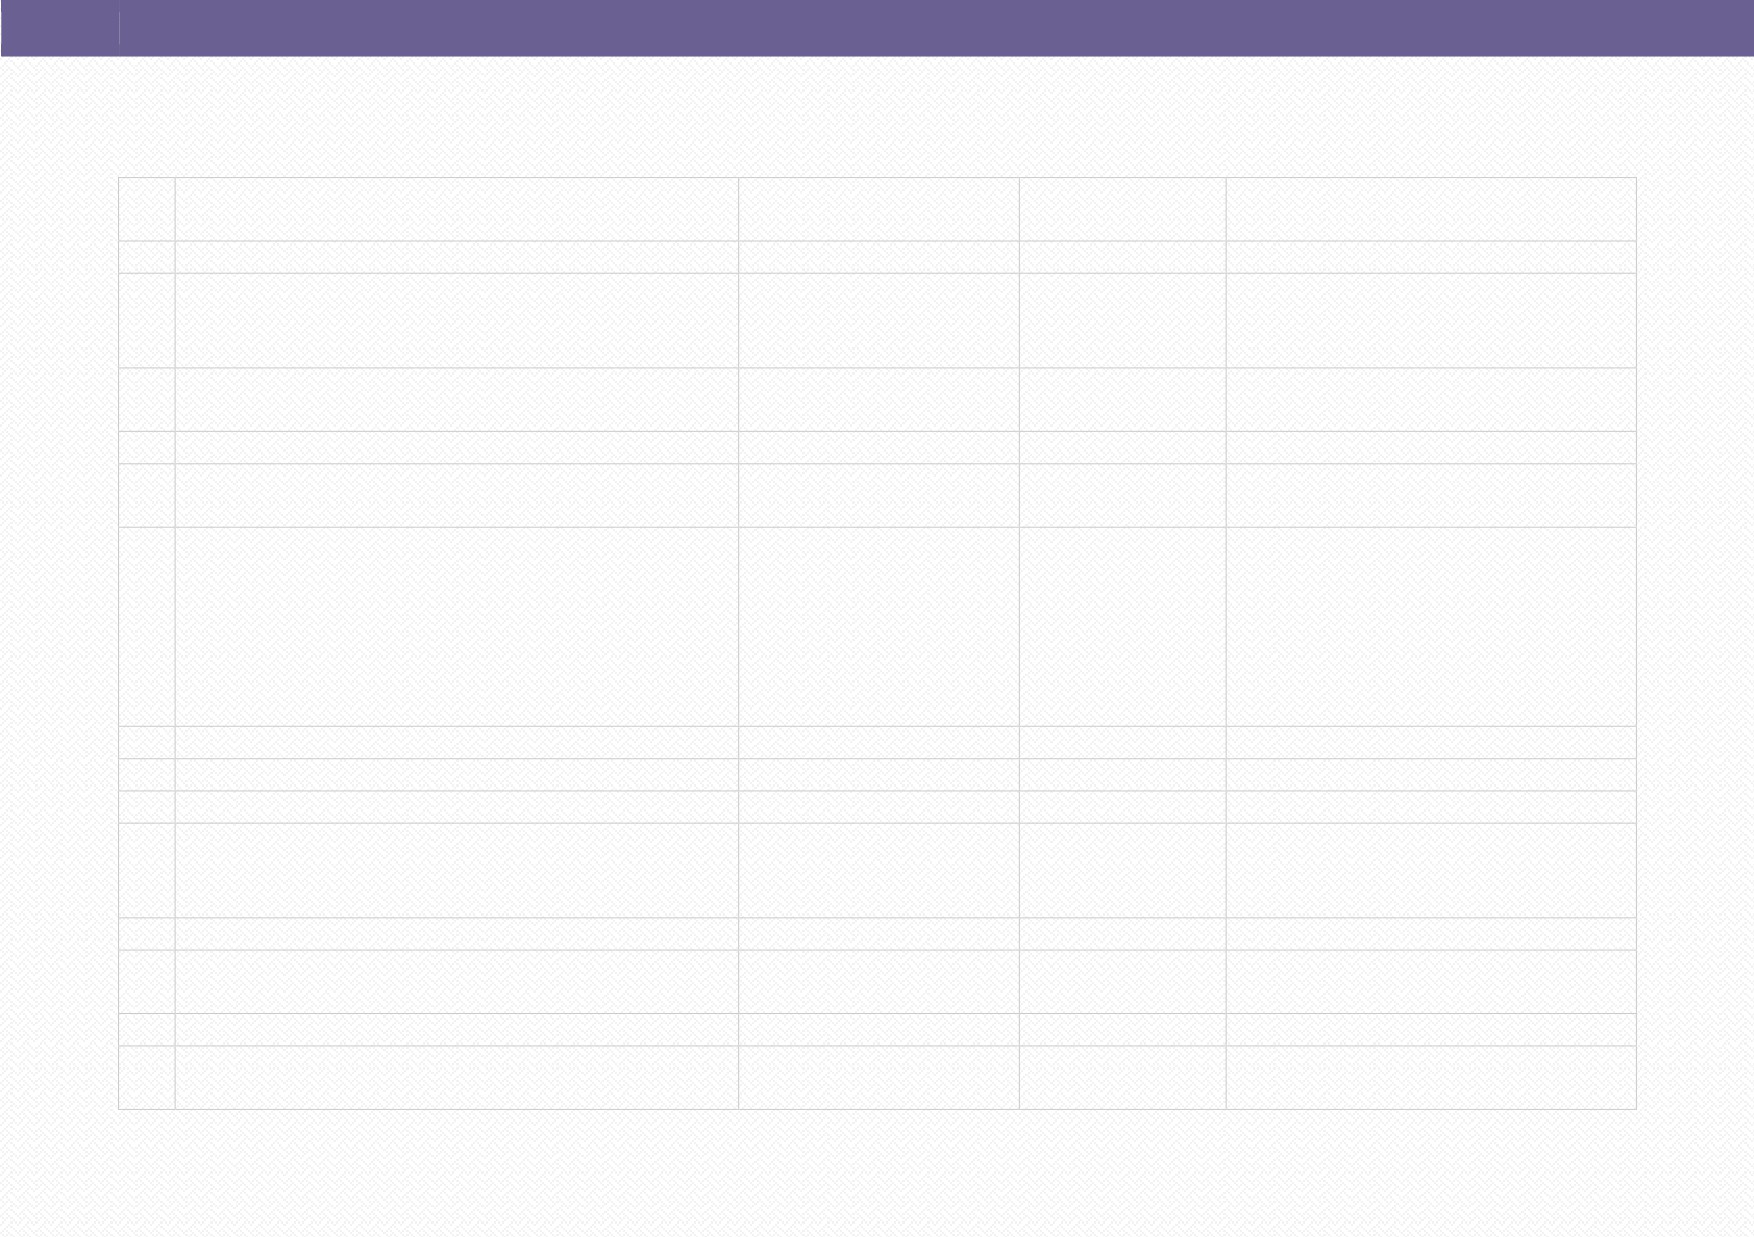Select the tallest cell in the last column
Image resolution: width=1754 pixels, height=1237 pixels.
[1431, 627]
